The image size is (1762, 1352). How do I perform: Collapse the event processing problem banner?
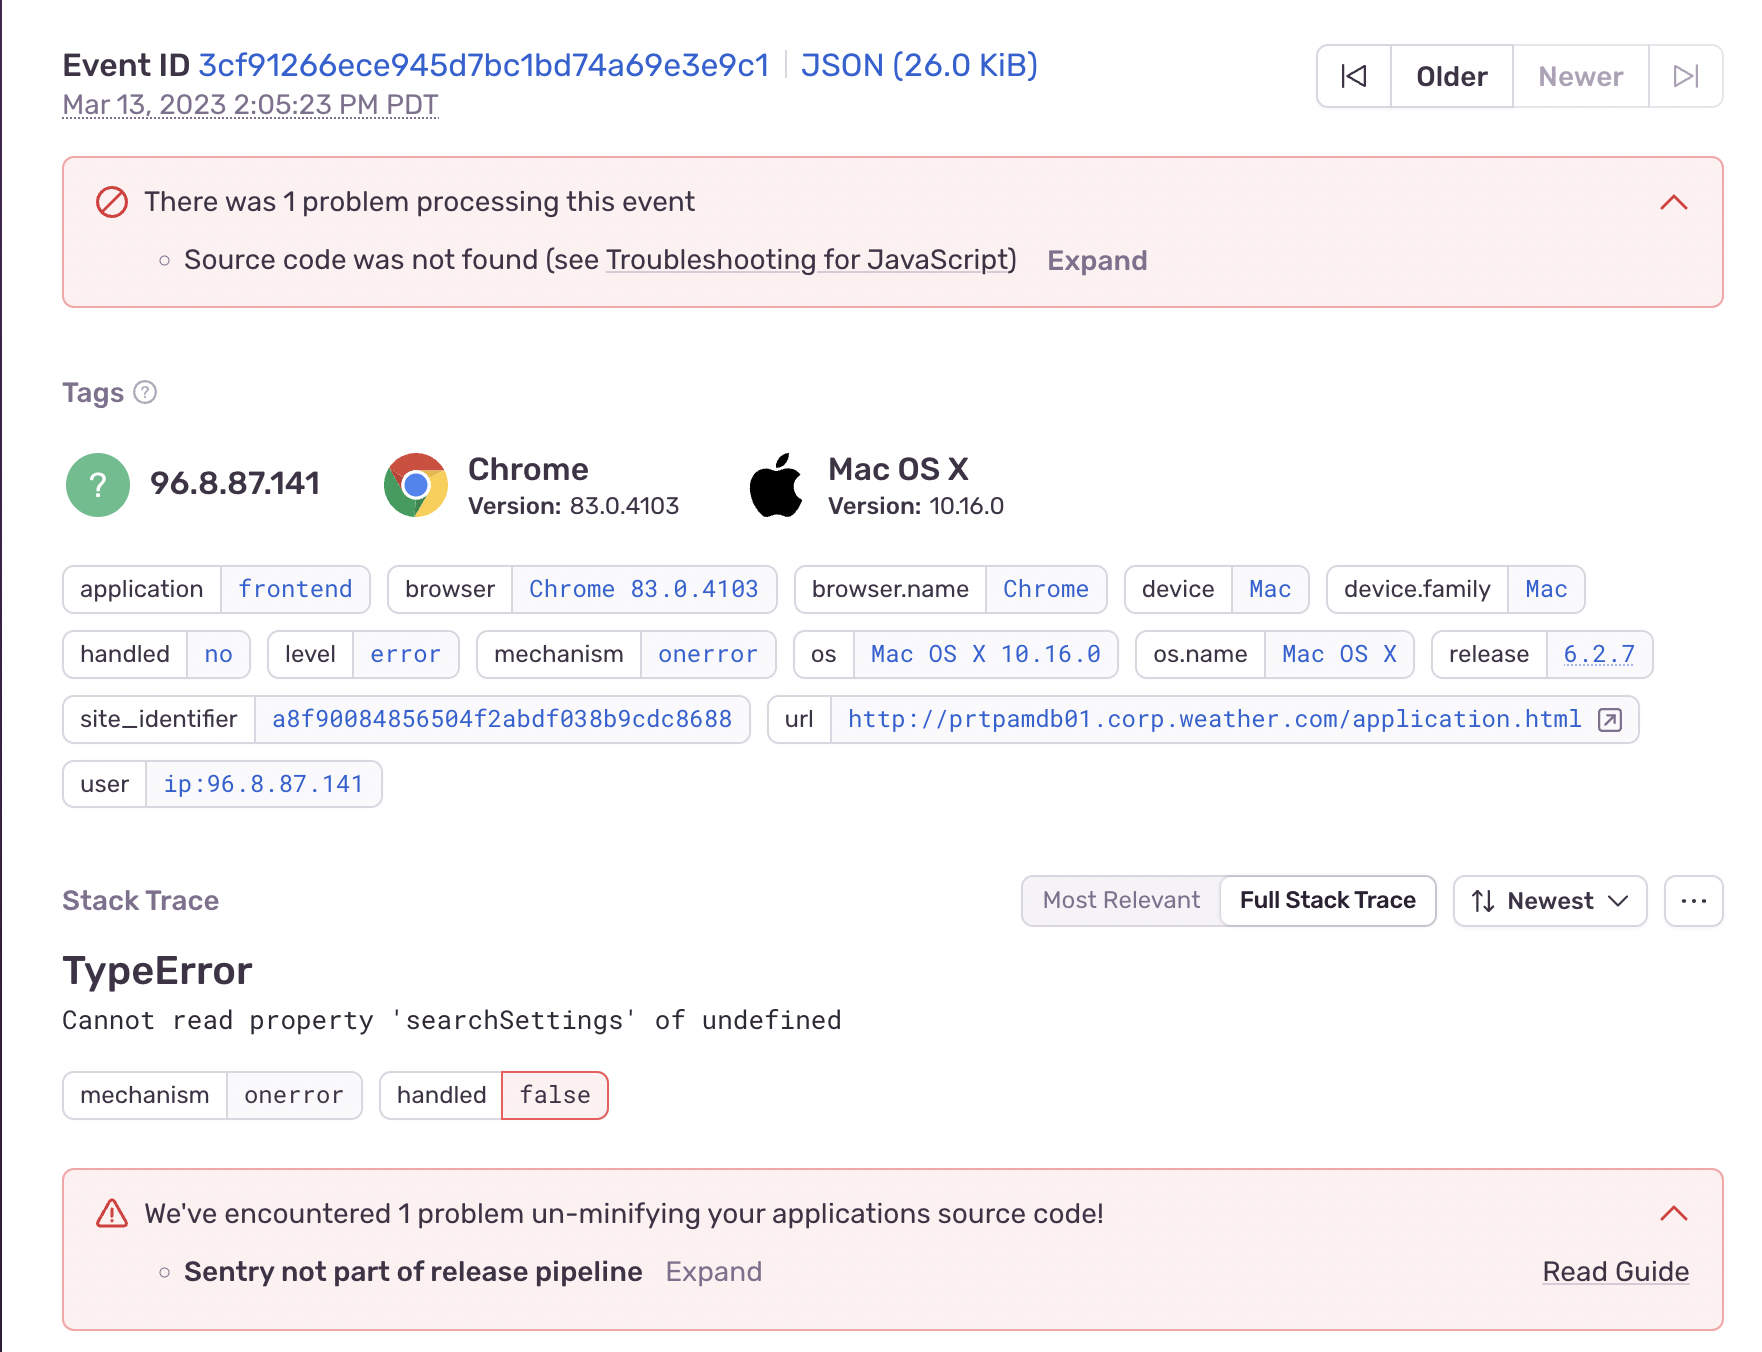point(1673,204)
